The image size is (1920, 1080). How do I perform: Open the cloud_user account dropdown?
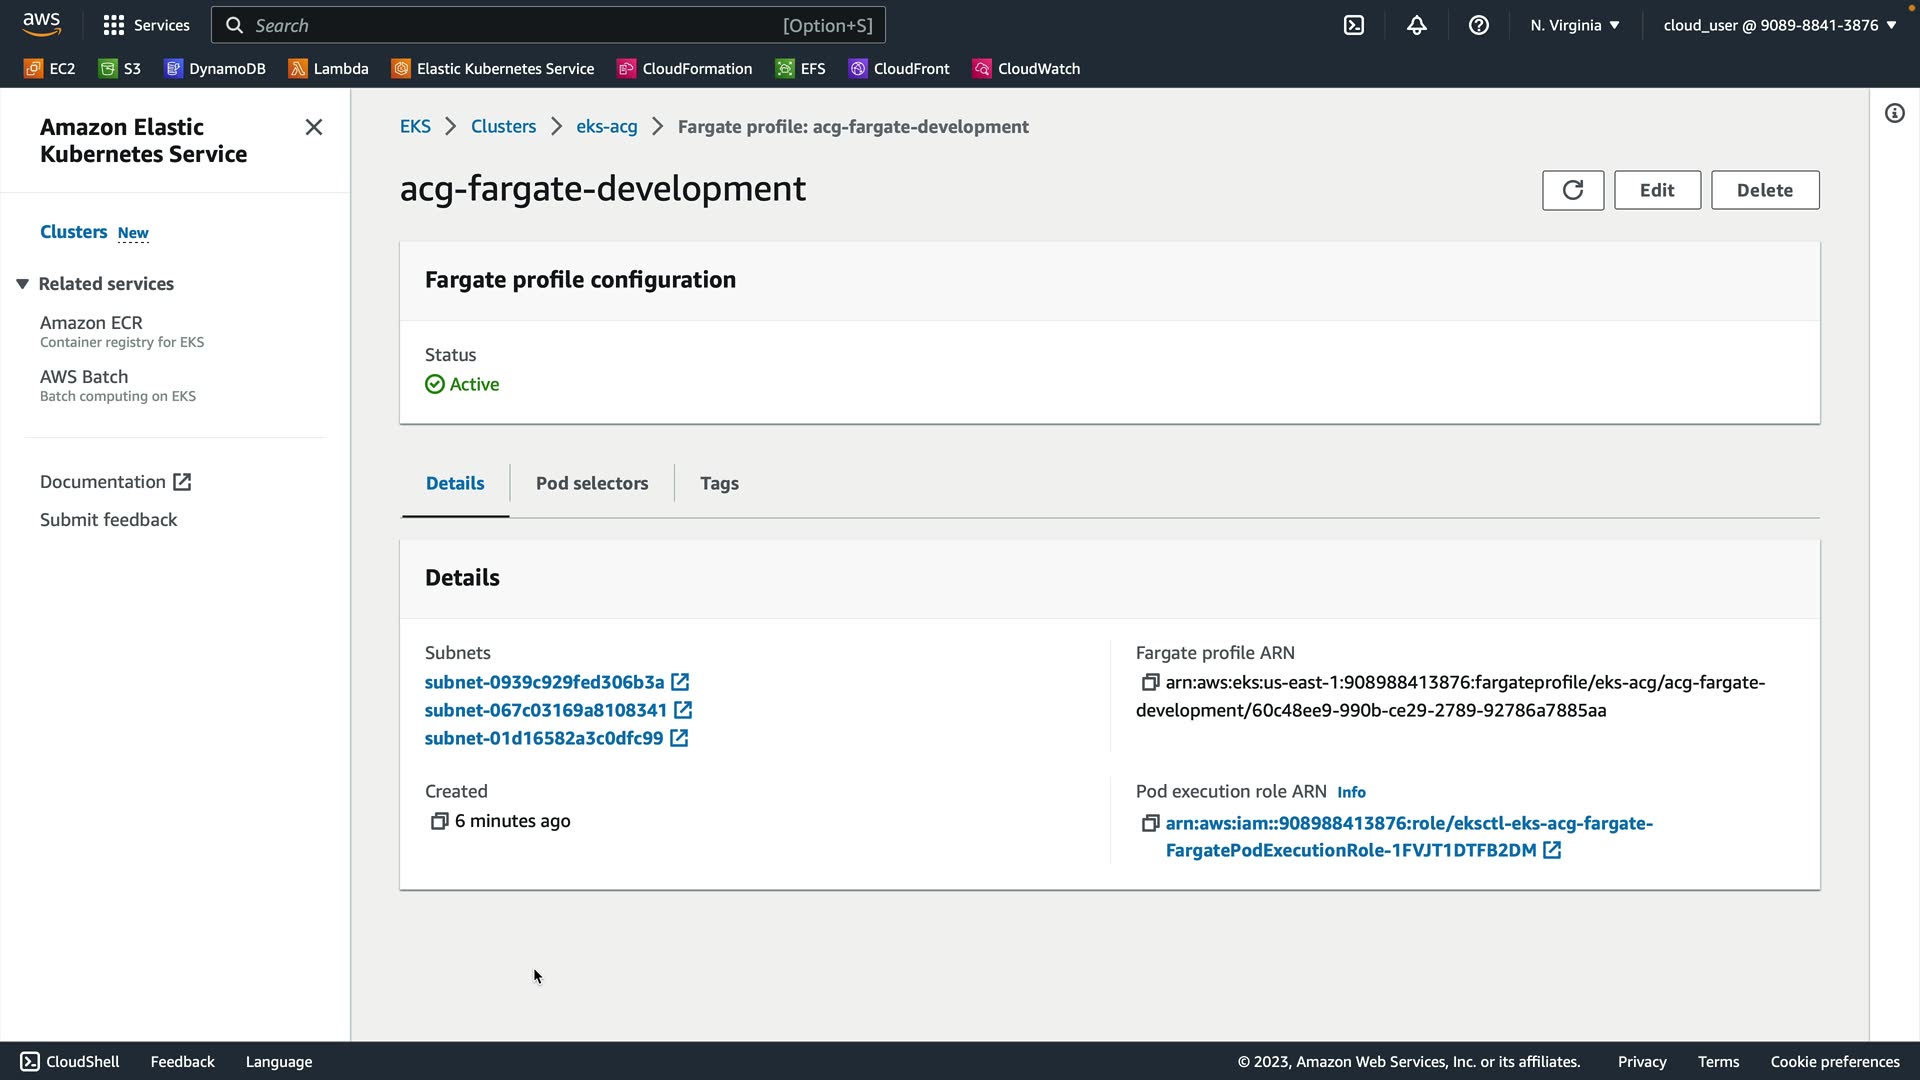1779,25
